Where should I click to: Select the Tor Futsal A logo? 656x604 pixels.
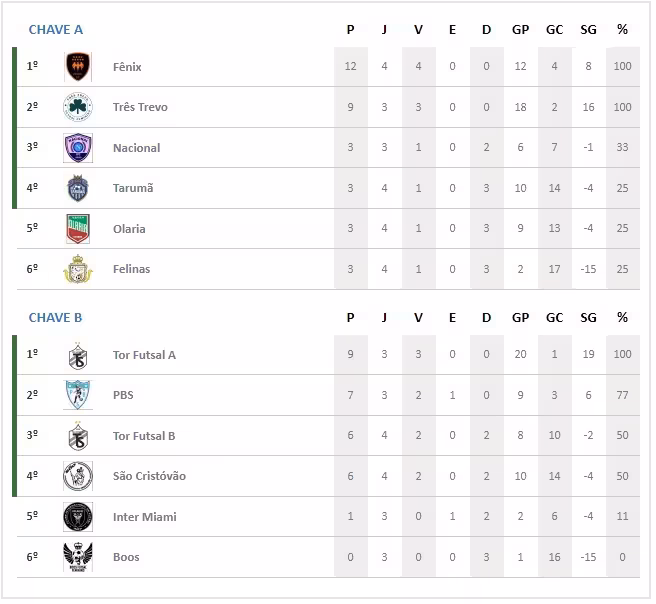click(x=78, y=355)
